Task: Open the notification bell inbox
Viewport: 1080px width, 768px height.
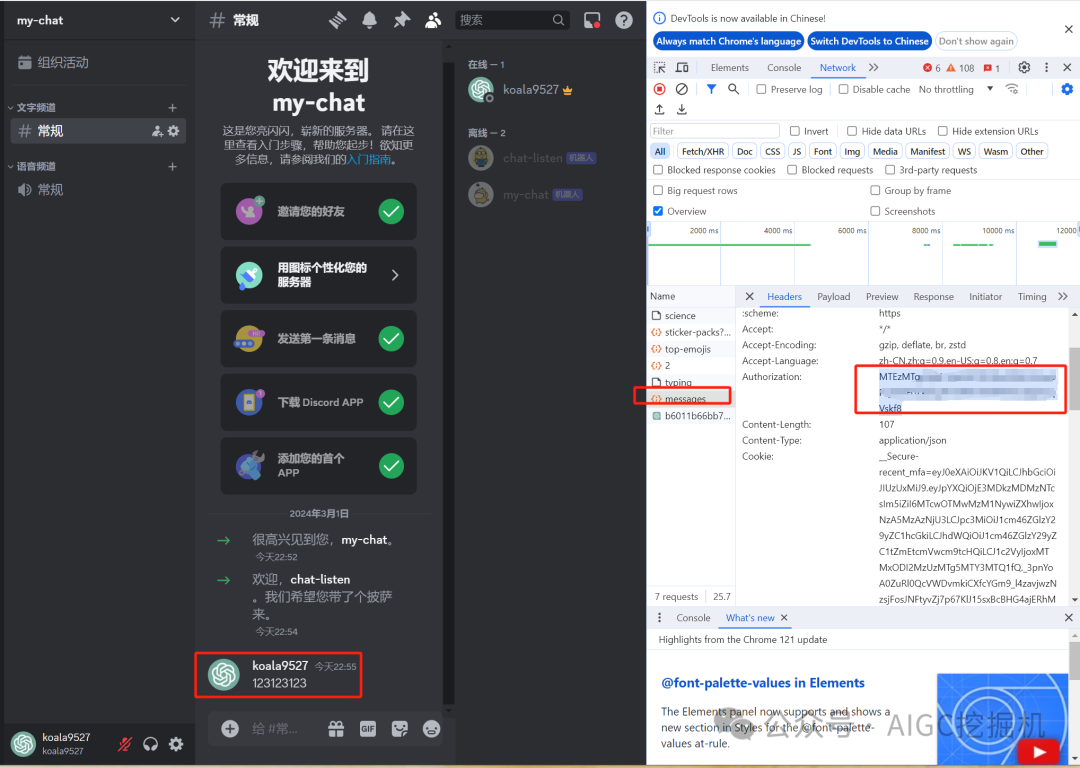Action: point(370,20)
